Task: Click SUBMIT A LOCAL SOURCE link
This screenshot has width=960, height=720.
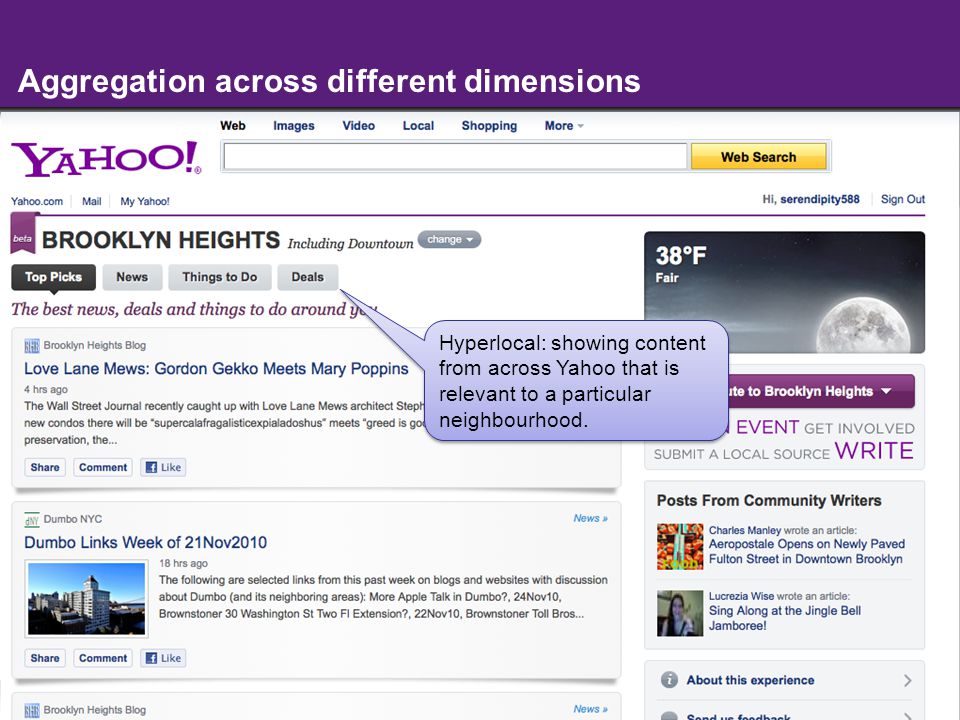Action: [x=741, y=454]
